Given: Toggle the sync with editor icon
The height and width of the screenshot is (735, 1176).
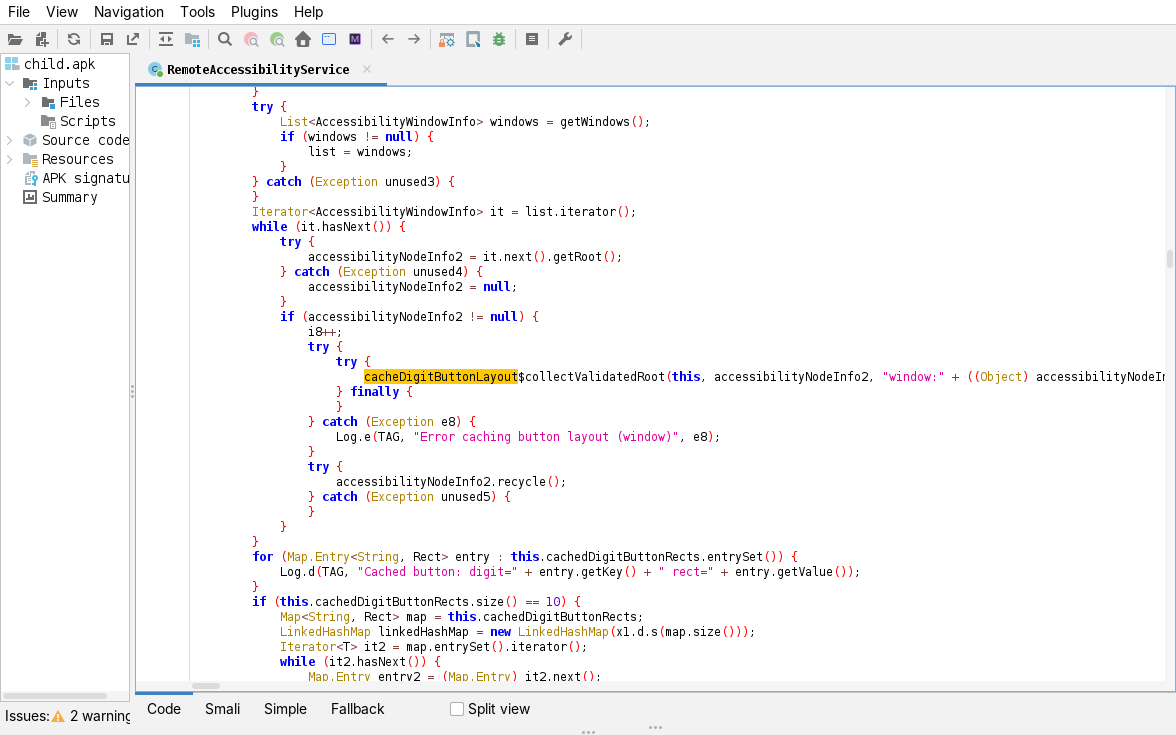Looking at the screenshot, I should click(166, 40).
